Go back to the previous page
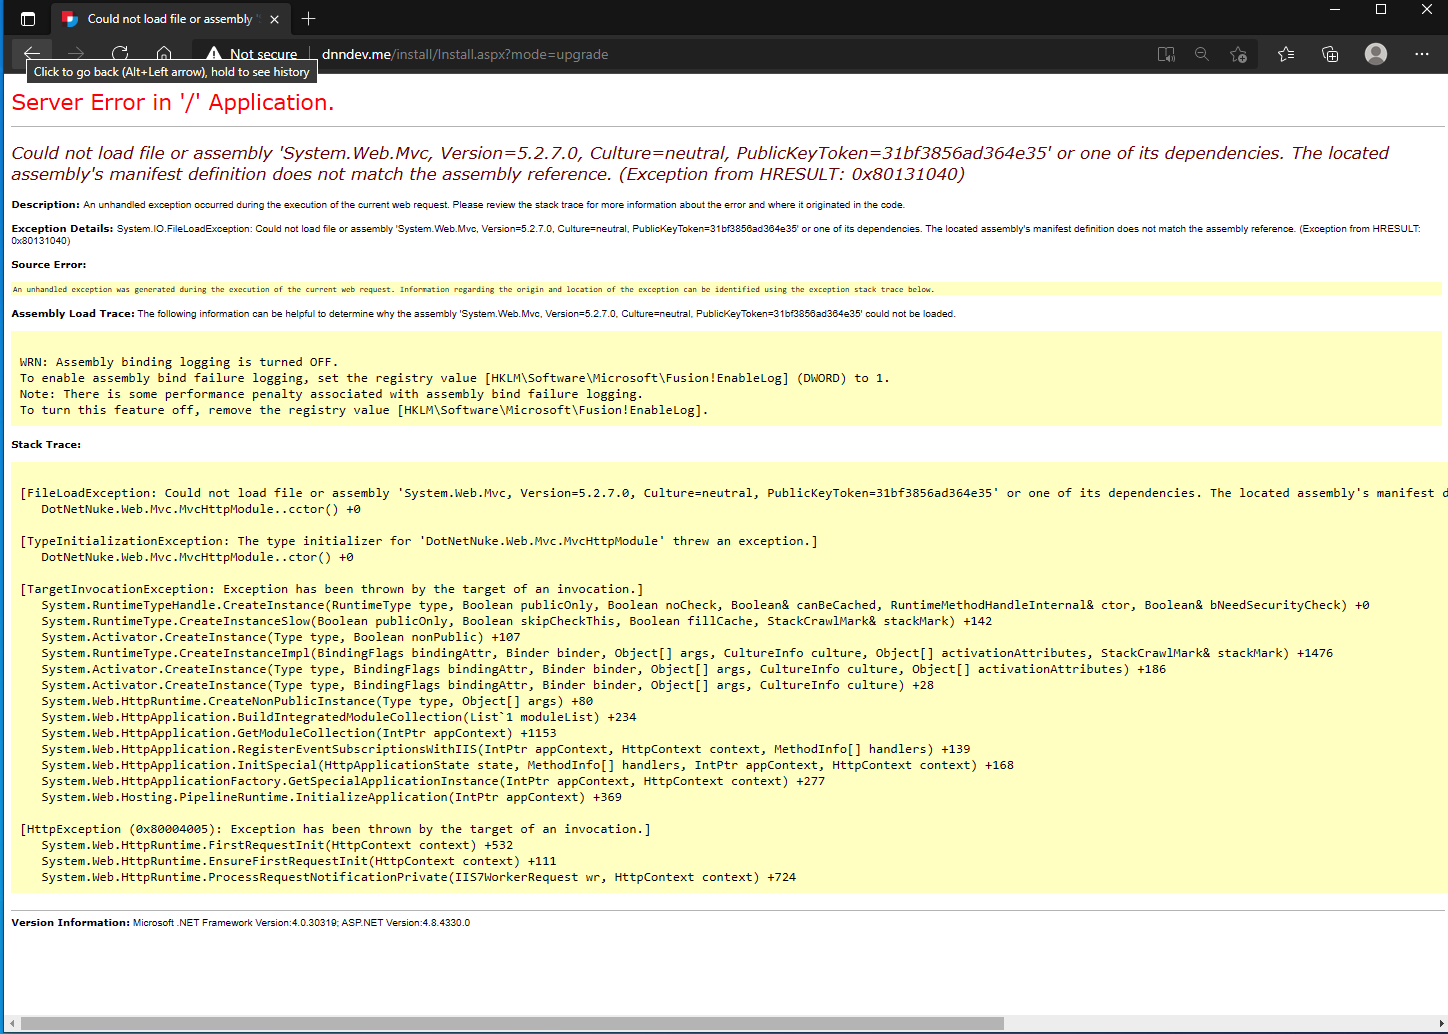The width and height of the screenshot is (1448, 1034). pyautogui.click(x=32, y=54)
